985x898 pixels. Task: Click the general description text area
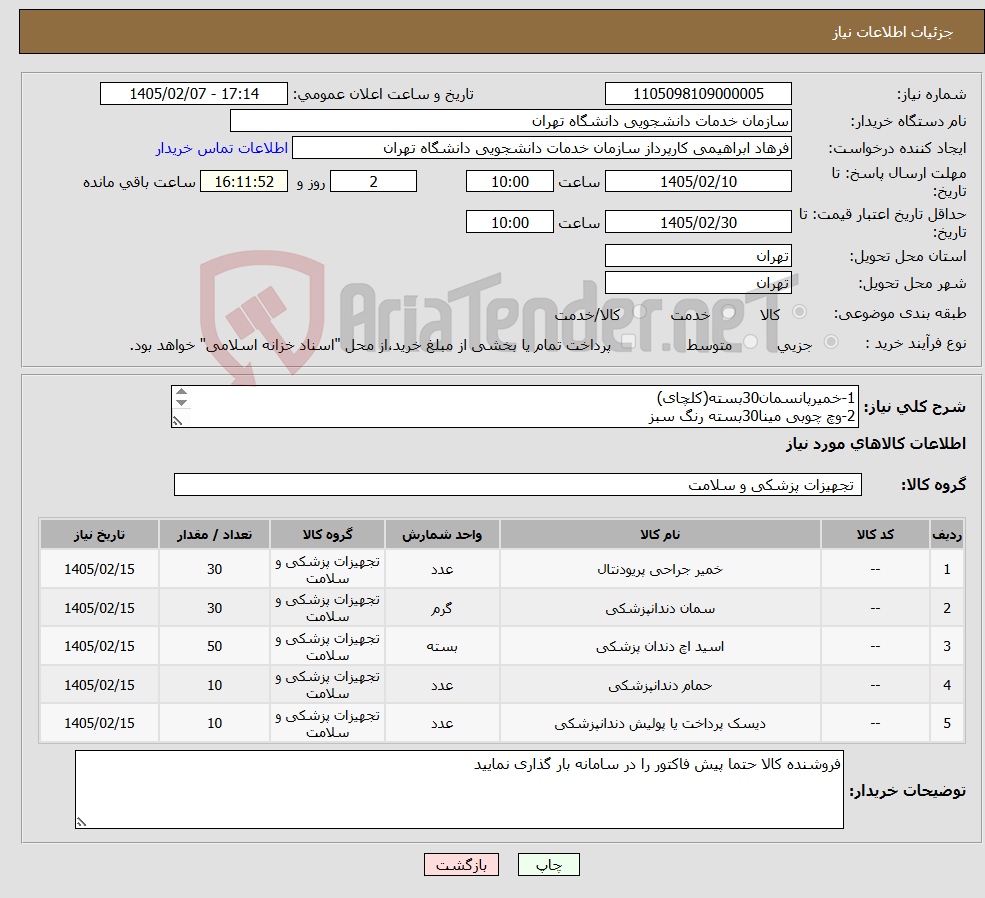click(514, 407)
